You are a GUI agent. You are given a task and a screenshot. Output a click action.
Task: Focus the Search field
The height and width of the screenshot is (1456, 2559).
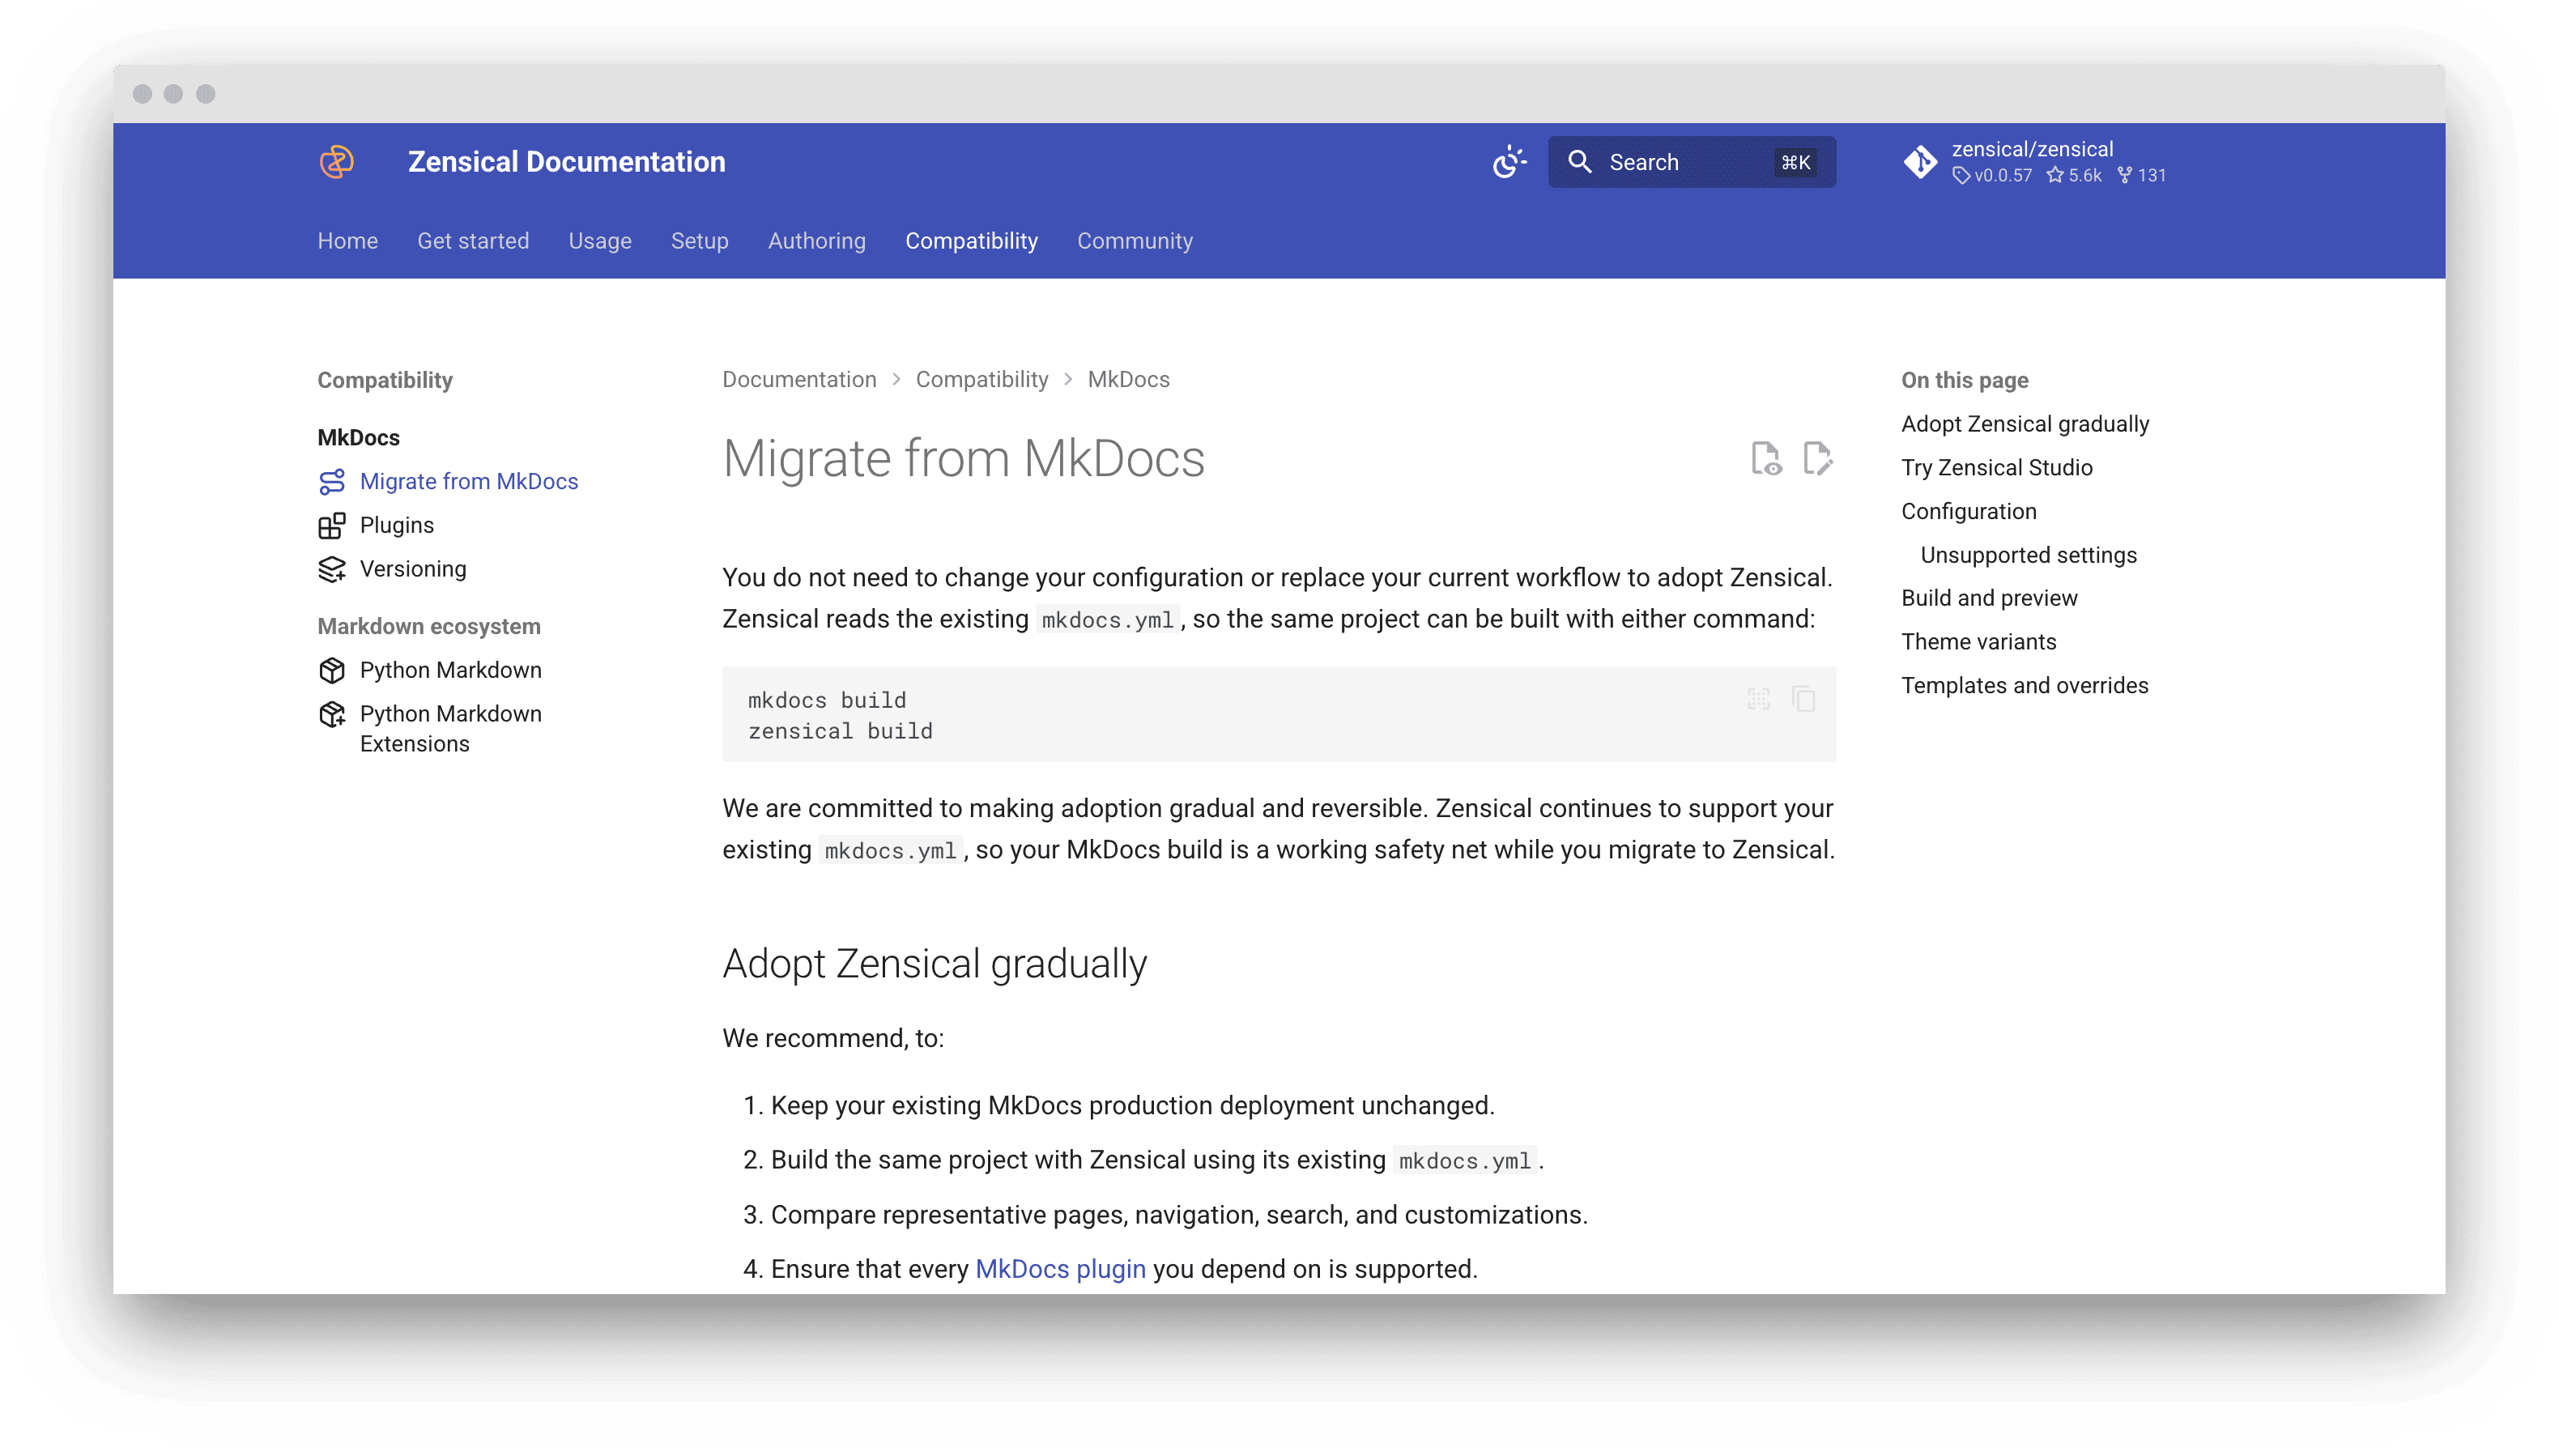(x=1691, y=162)
